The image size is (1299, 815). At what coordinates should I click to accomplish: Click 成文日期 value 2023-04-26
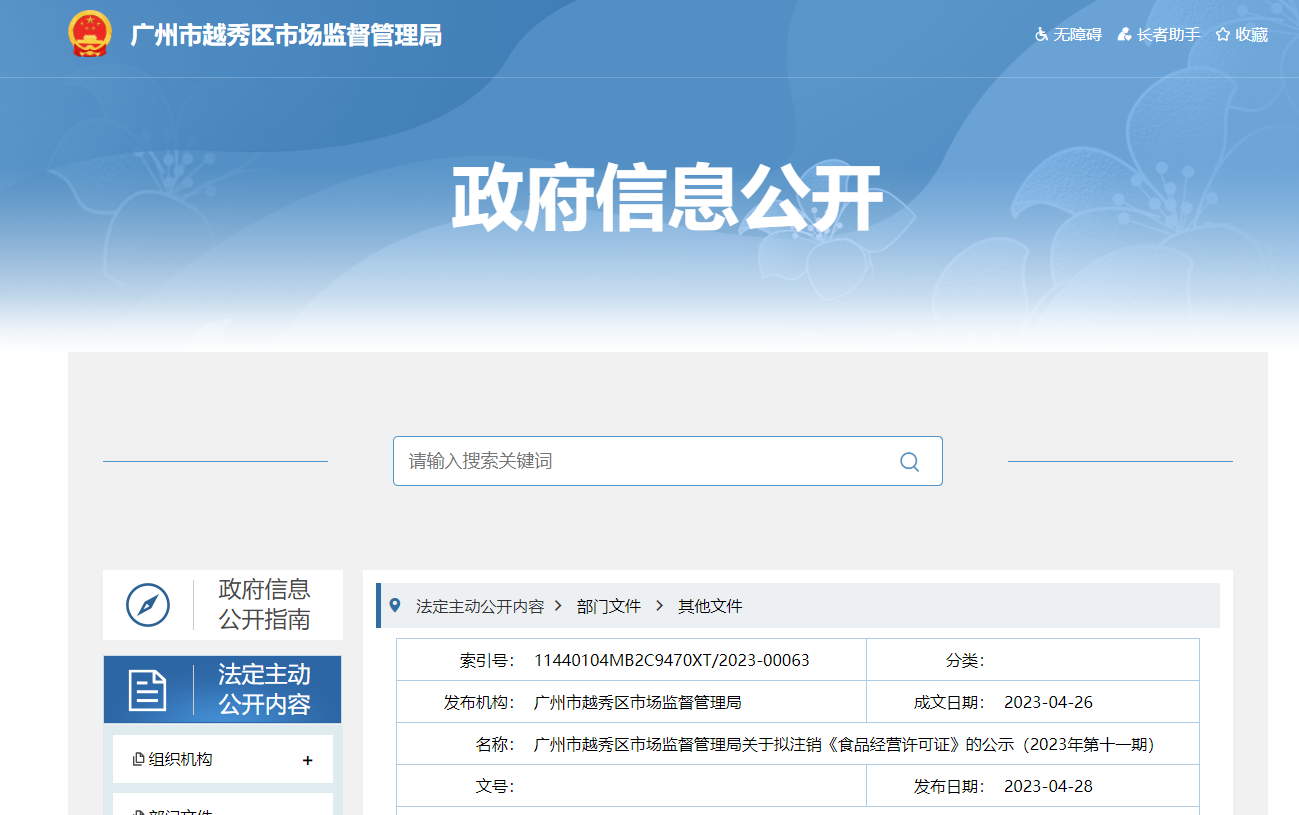tap(1048, 702)
